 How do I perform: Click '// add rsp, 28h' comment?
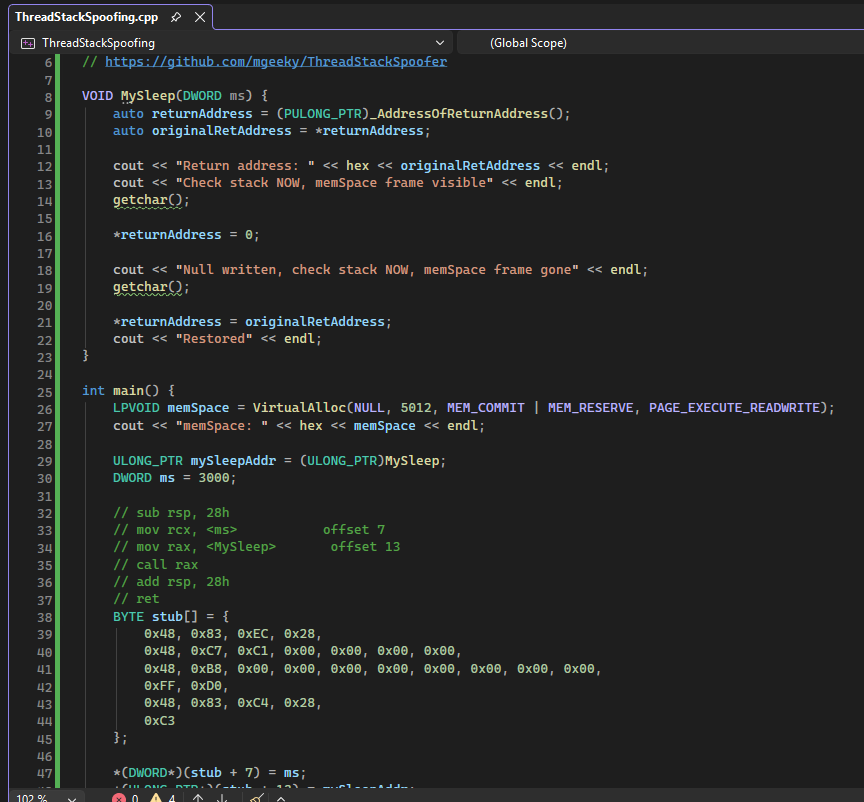point(171,582)
